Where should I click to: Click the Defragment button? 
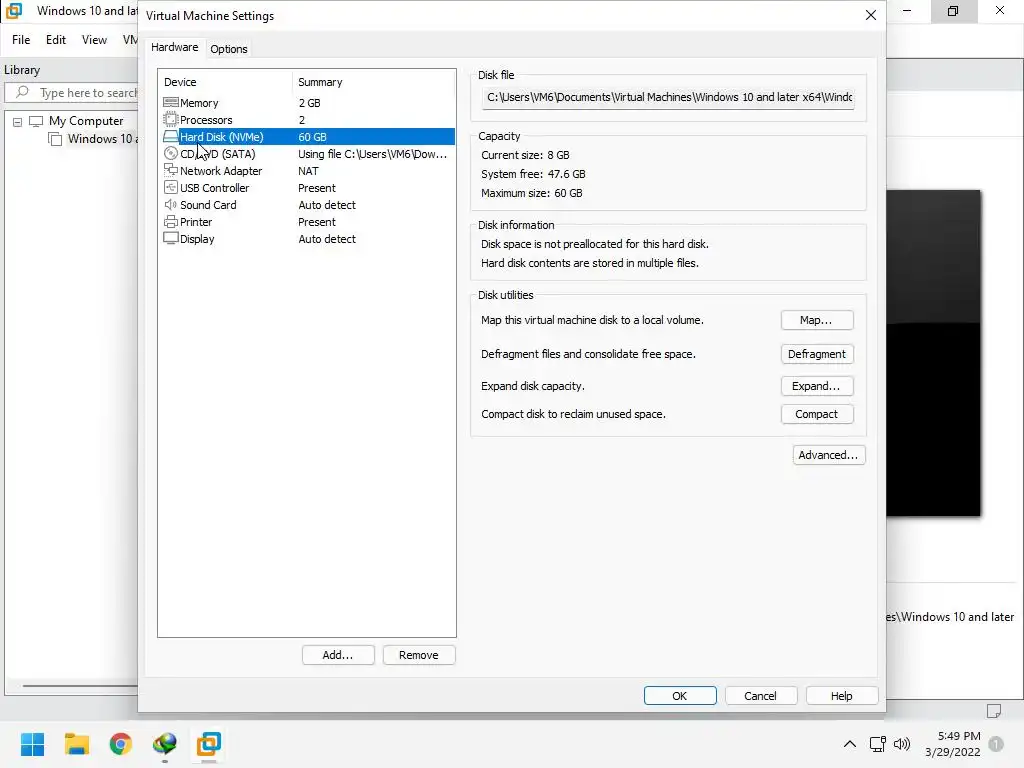(x=817, y=354)
